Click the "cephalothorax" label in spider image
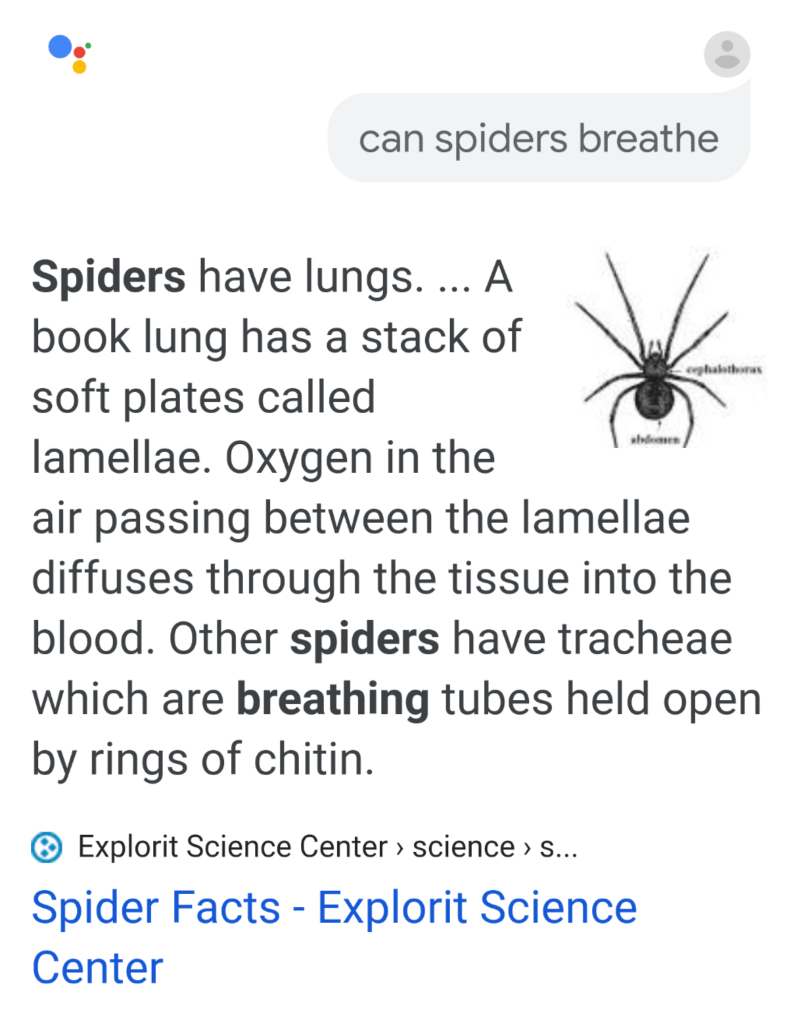Viewport: 797px width, 1024px height. (725, 369)
